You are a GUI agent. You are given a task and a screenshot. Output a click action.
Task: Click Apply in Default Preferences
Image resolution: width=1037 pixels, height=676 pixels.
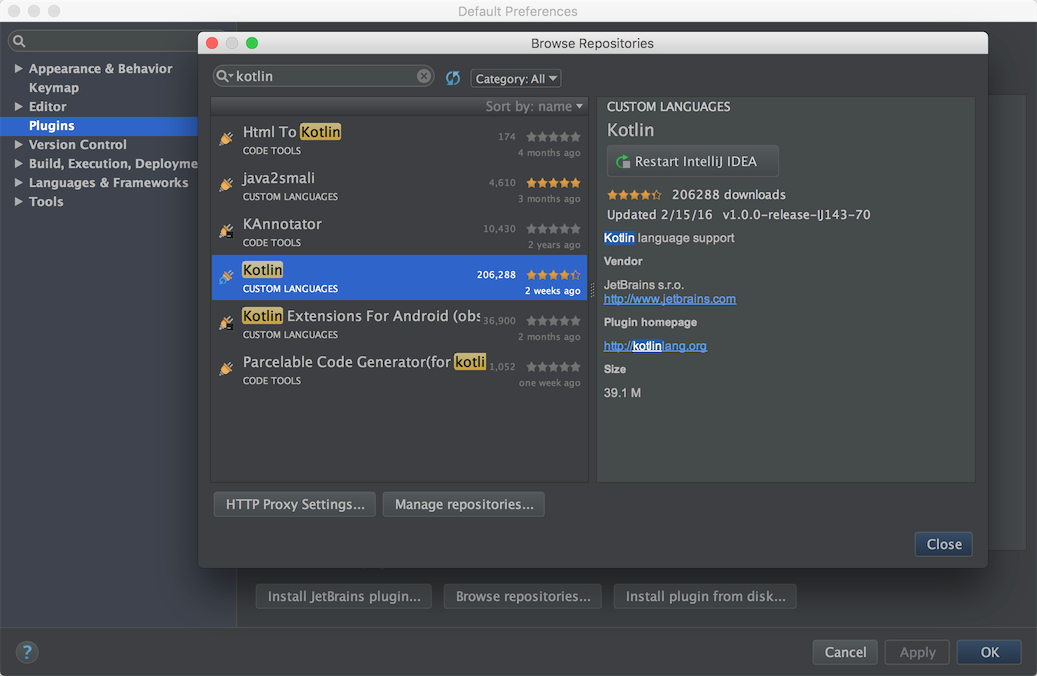[x=917, y=652]
